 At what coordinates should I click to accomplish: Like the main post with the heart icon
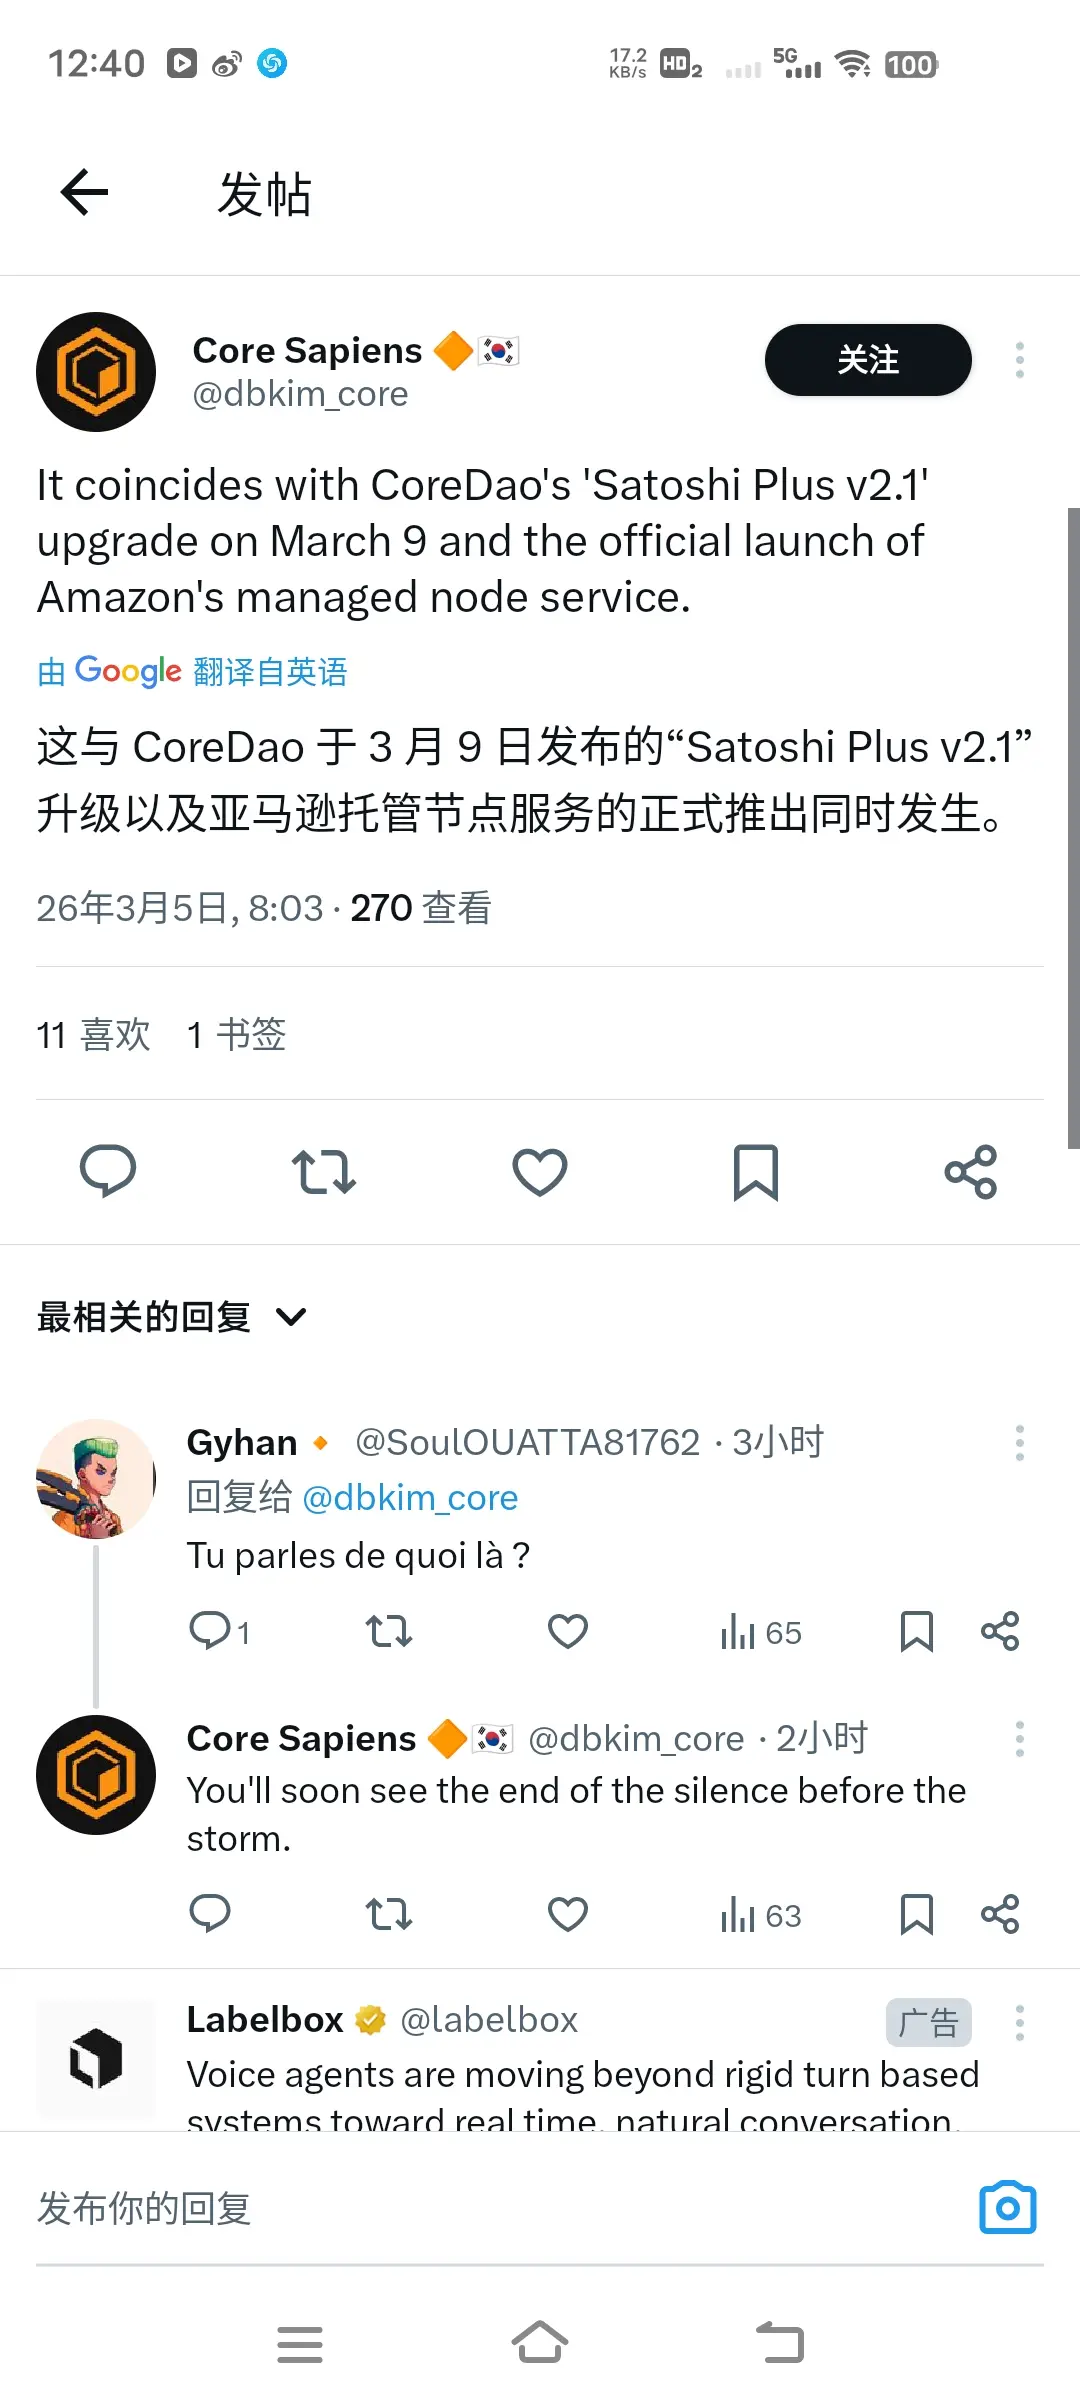coord(540,1172)
